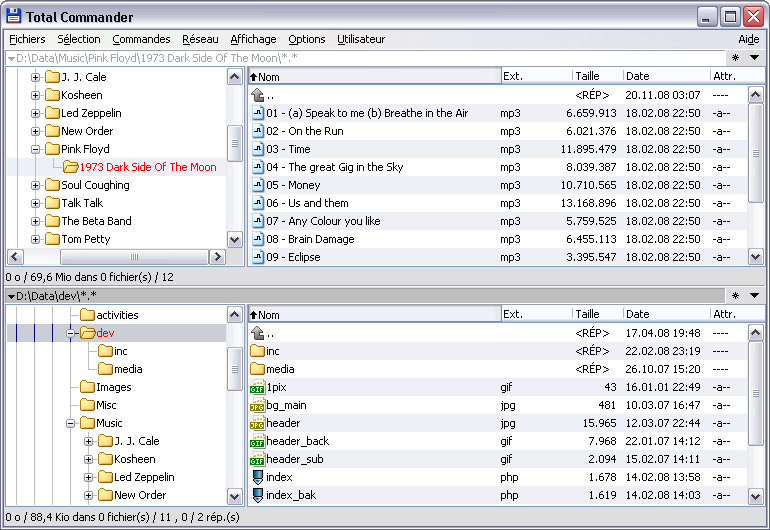Select file 07 - Any Colour you like
This screenshot has width=770, height=530.
tap(497, 221)
